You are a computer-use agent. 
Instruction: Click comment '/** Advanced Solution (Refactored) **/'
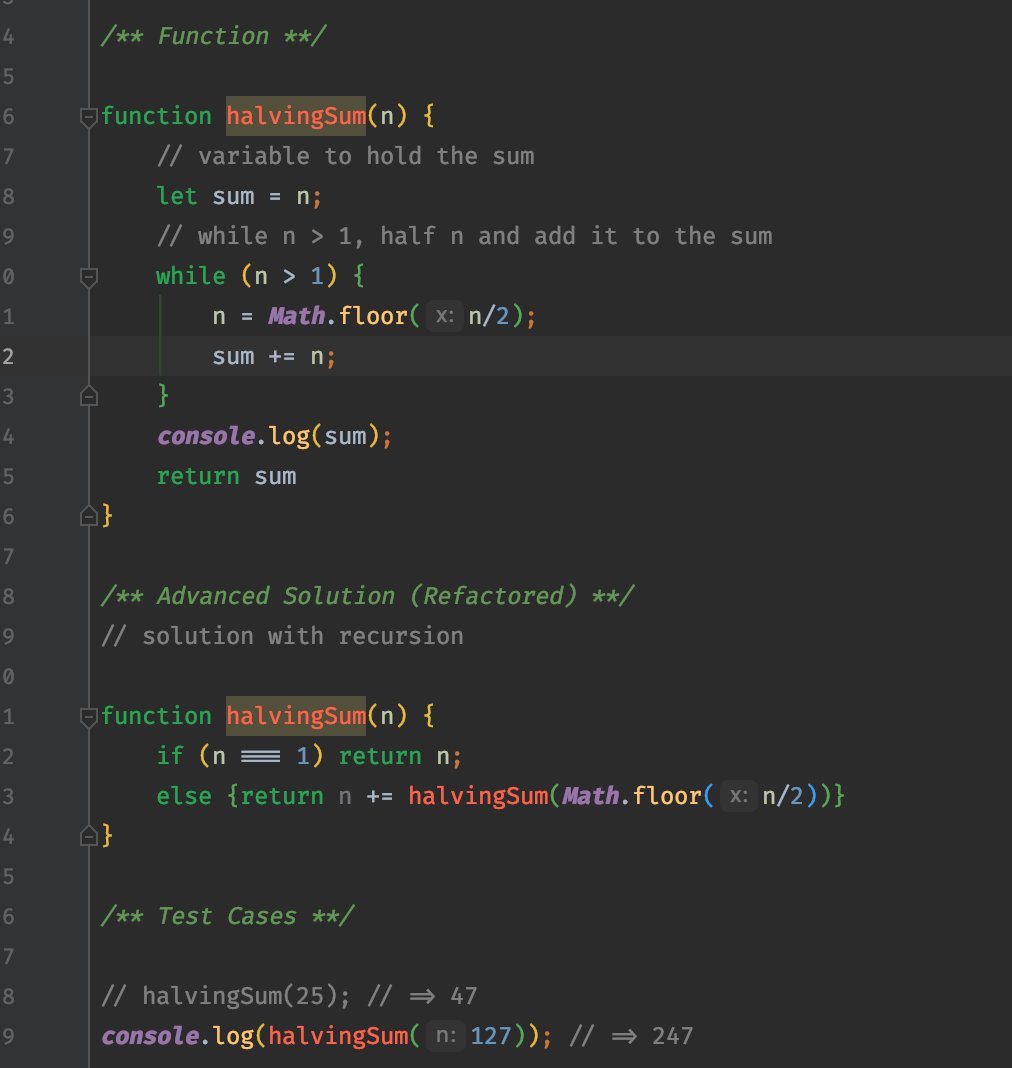[367, 596]
